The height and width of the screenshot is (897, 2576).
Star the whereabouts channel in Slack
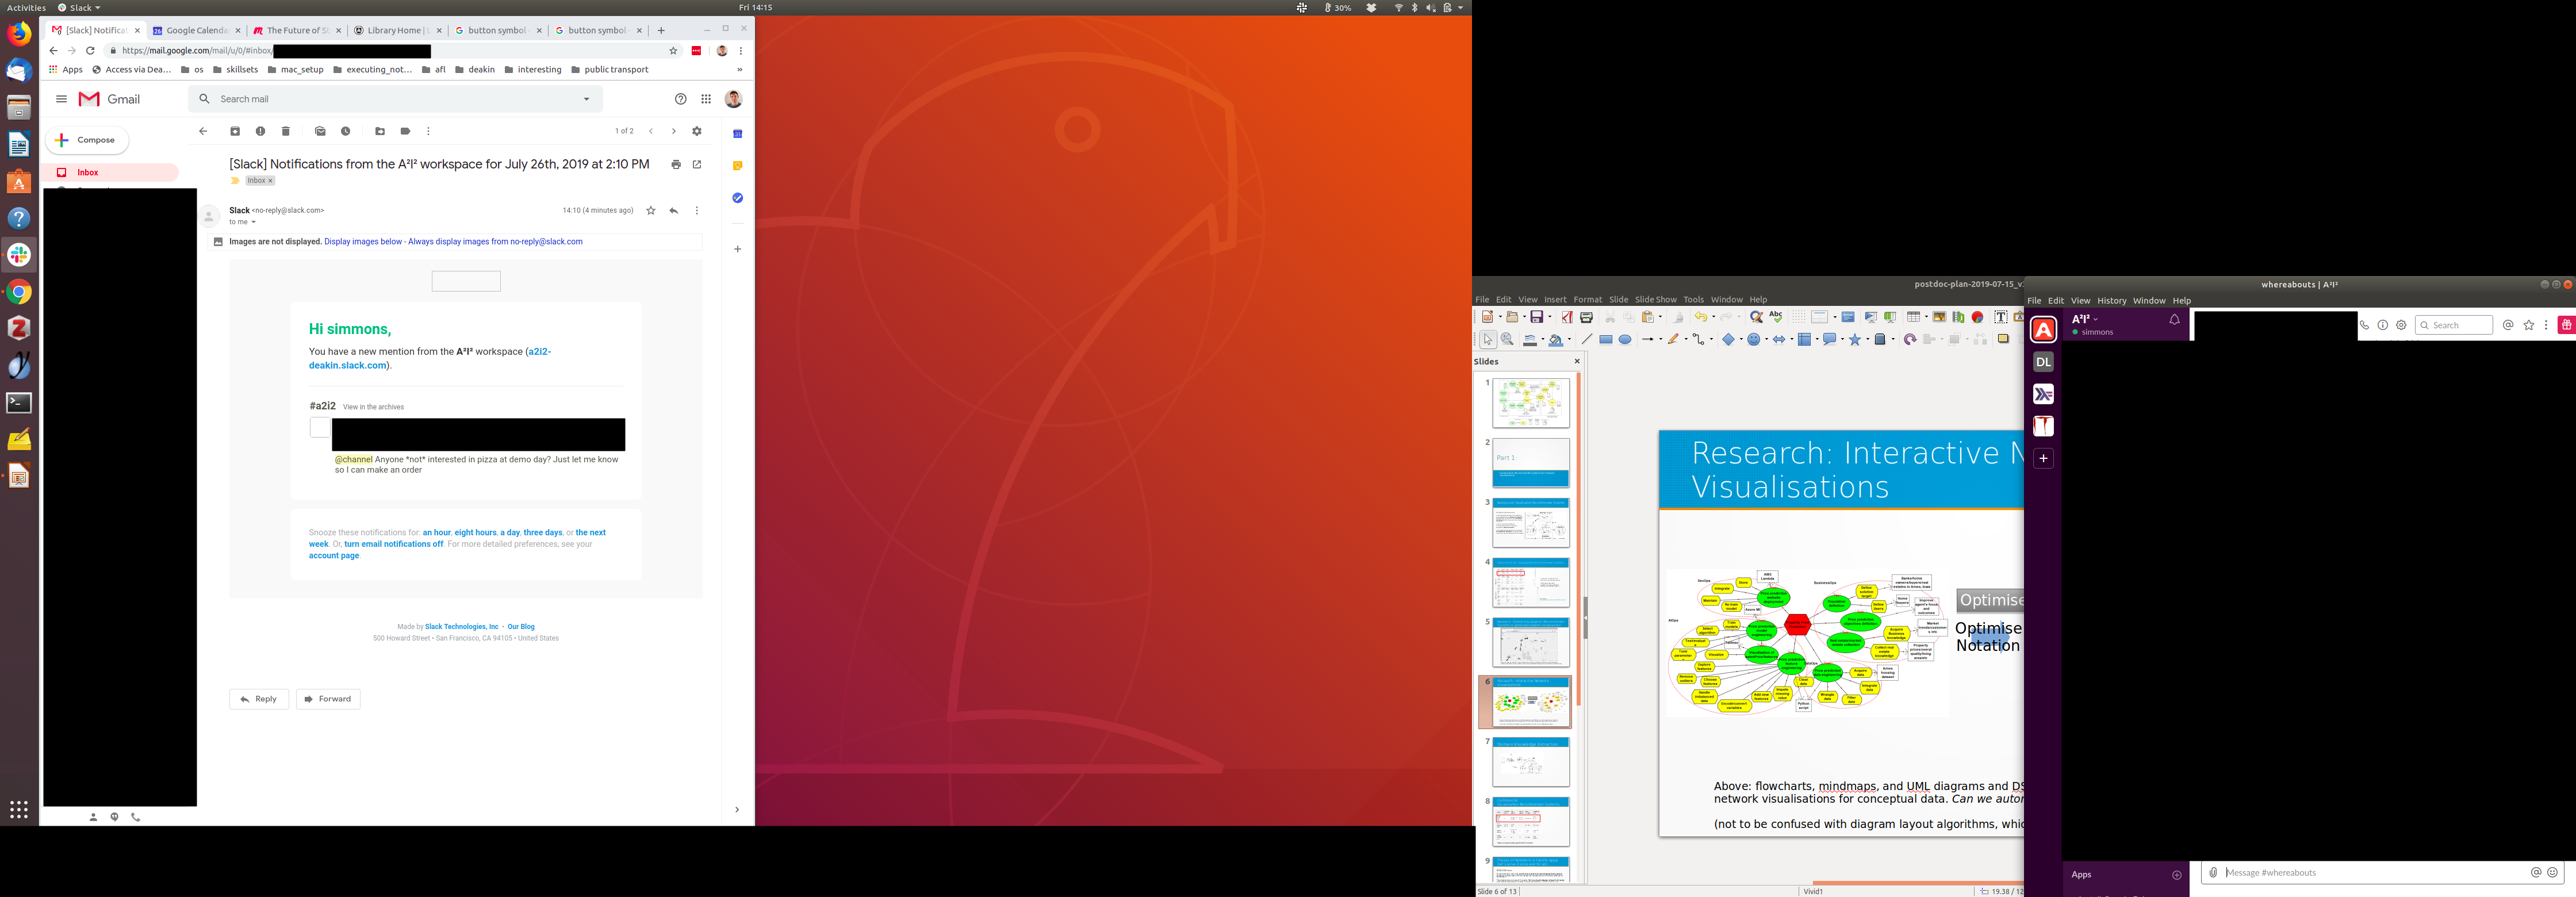pos(2529,325)
